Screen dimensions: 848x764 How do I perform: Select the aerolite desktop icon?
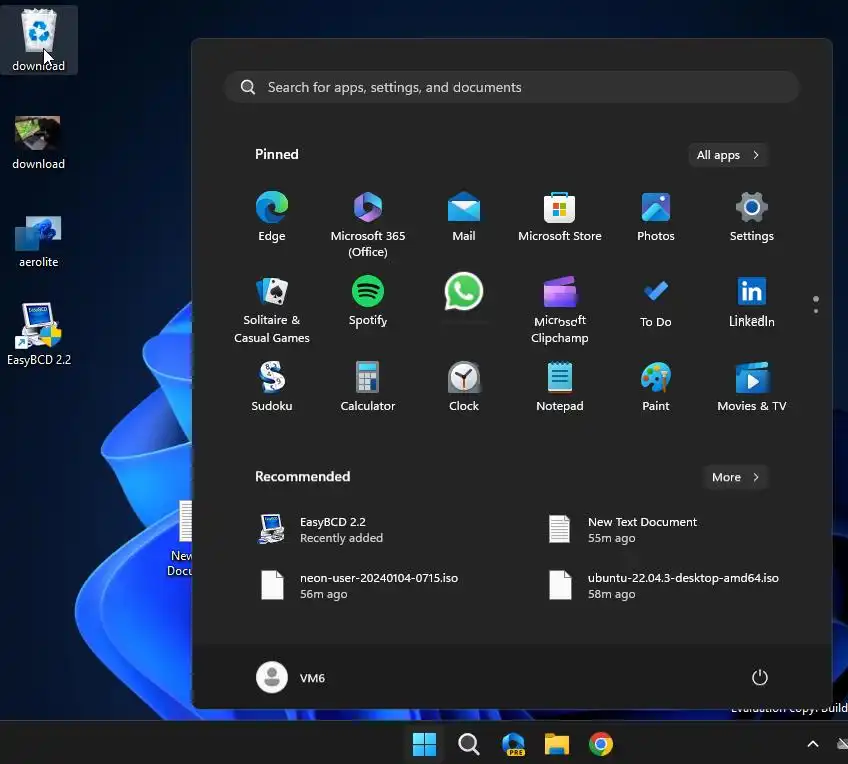pos(38,241)
